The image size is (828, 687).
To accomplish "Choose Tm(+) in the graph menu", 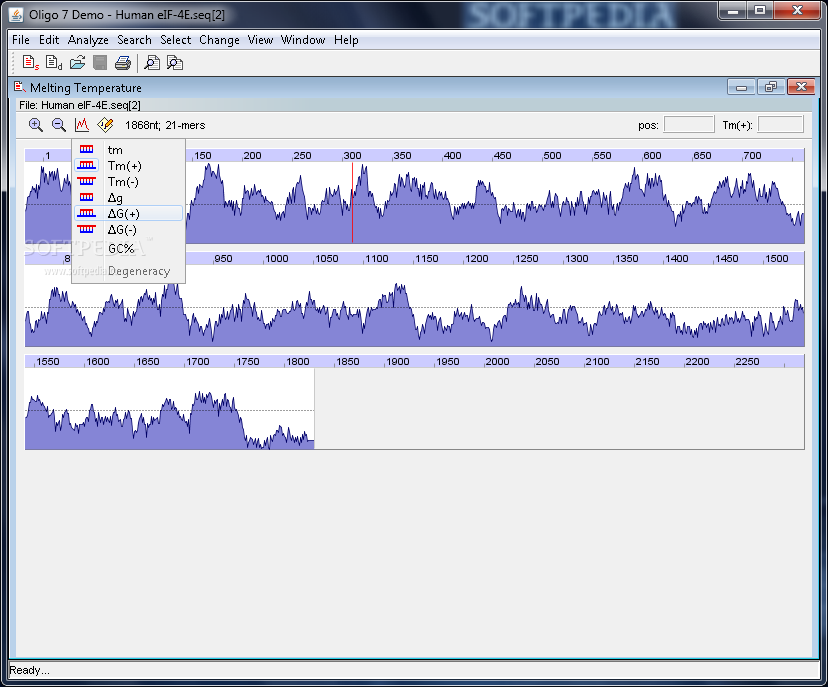I will (x=129, y=166).
